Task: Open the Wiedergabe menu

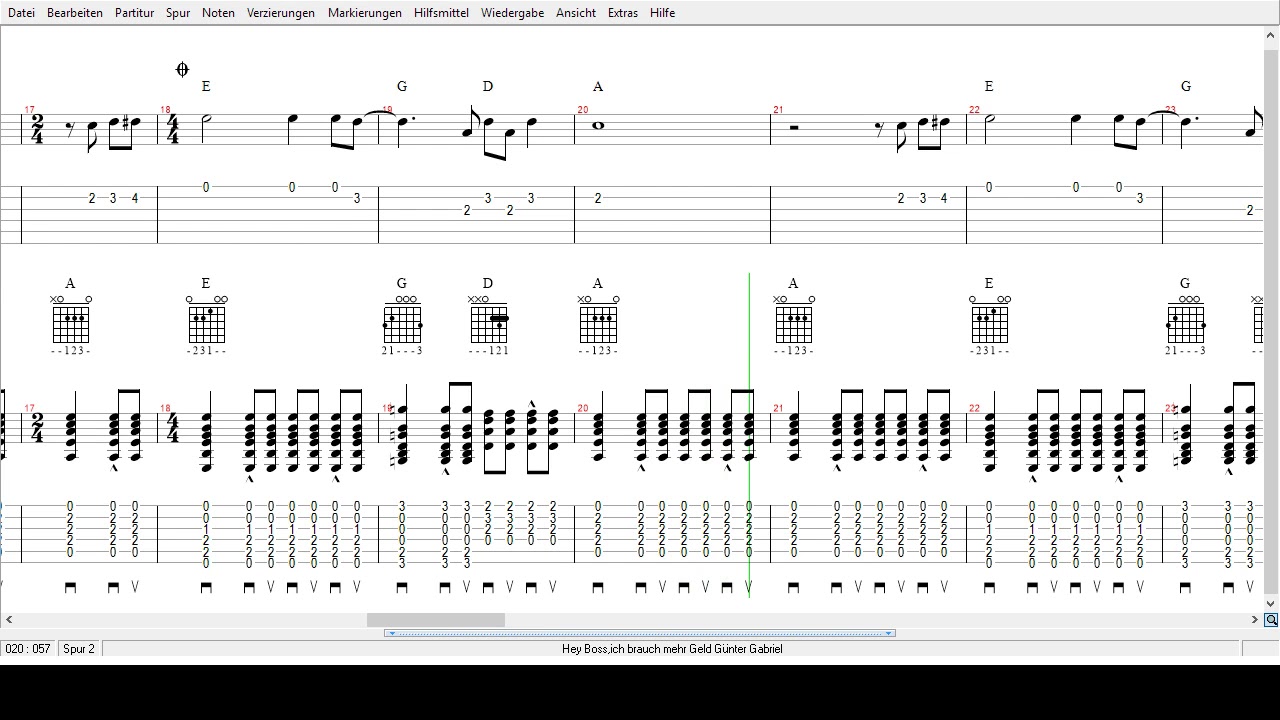Action: [513, 13]
